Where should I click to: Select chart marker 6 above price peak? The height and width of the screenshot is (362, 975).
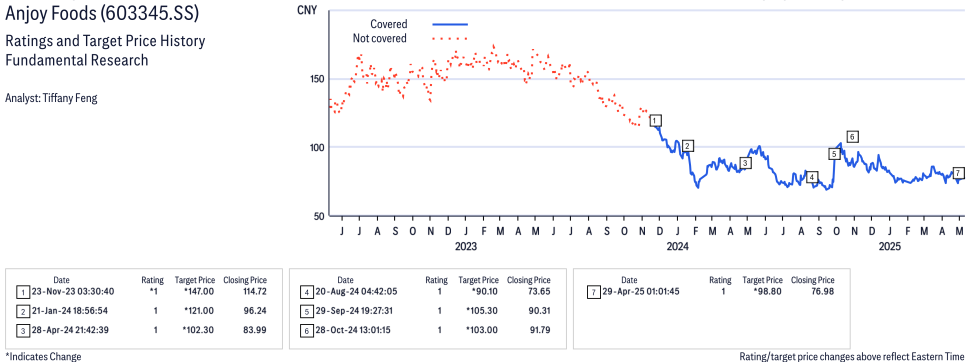click(x=853, y=136)
